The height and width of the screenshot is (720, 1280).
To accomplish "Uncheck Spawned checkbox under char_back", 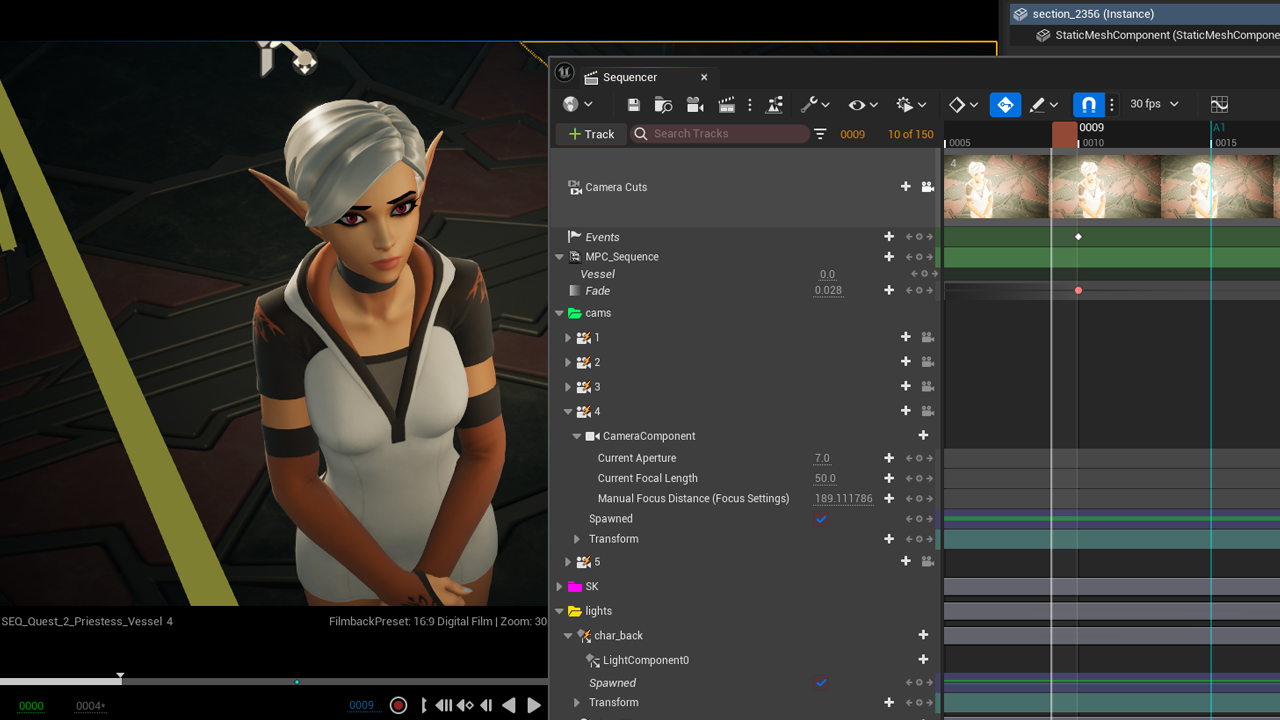I will (821, 683).
